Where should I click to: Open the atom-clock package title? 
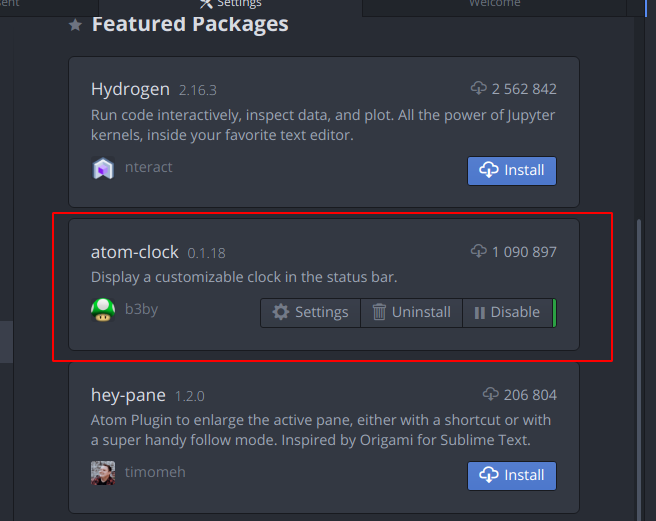coord(135,252)
